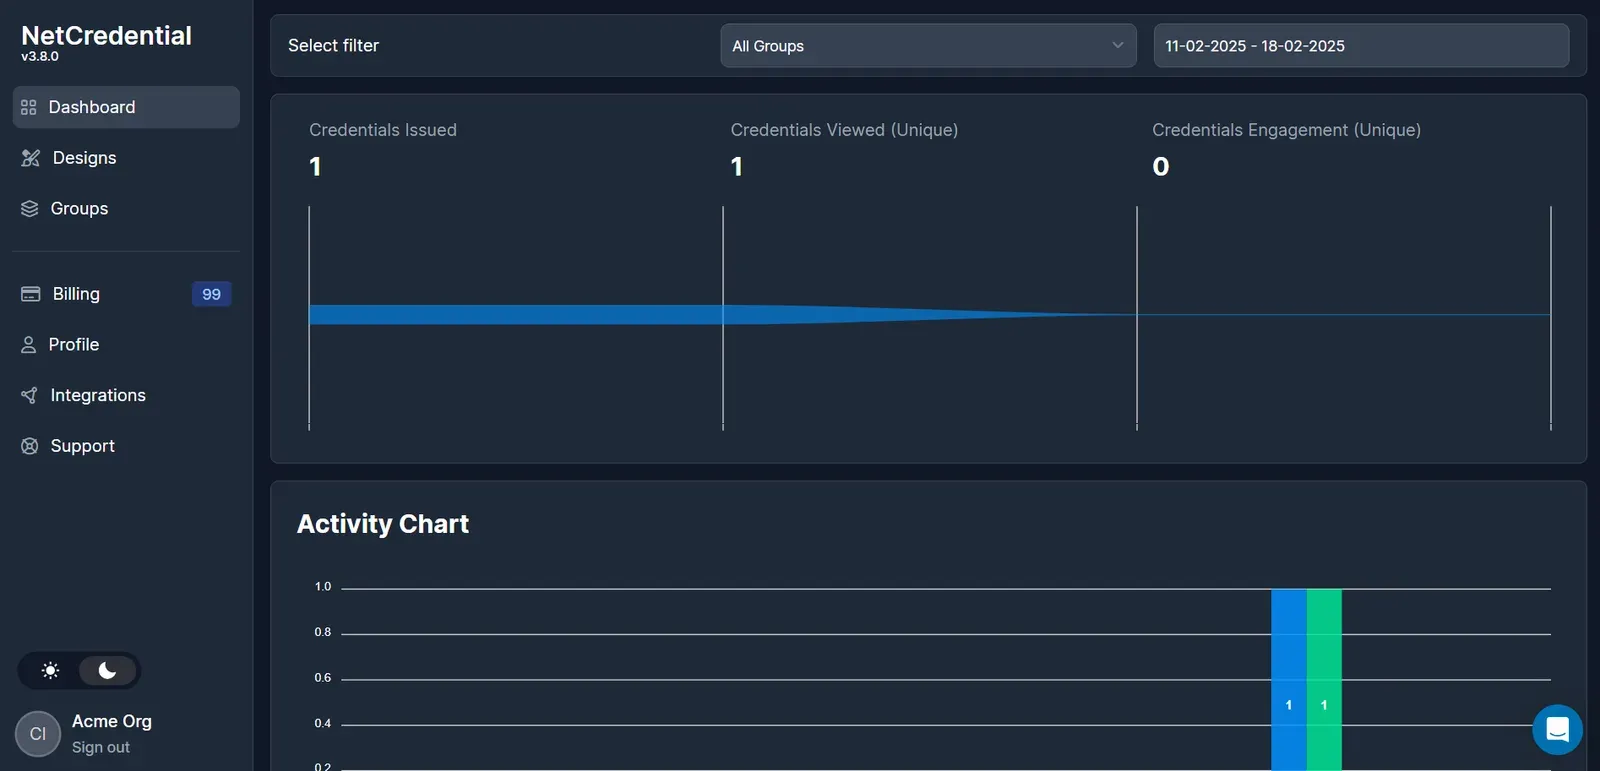Click the Credentials Engagement value 0
The height and width of the screenshot is (771, 1600).
coord(1161,166)
